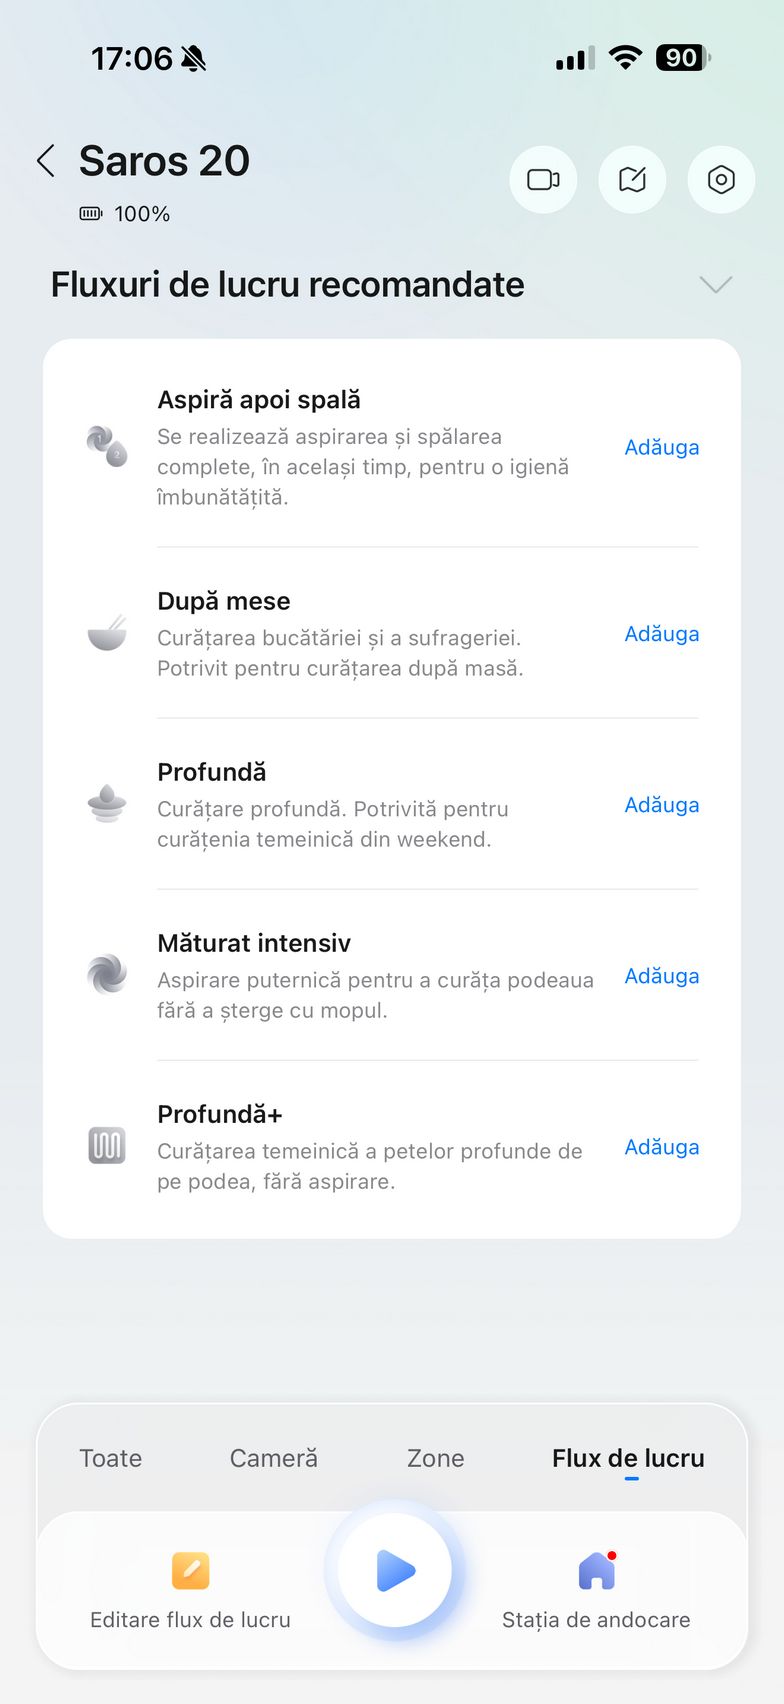Select the Zone tab
This screenshot has height=1704, width=784.
(436, 1458)
